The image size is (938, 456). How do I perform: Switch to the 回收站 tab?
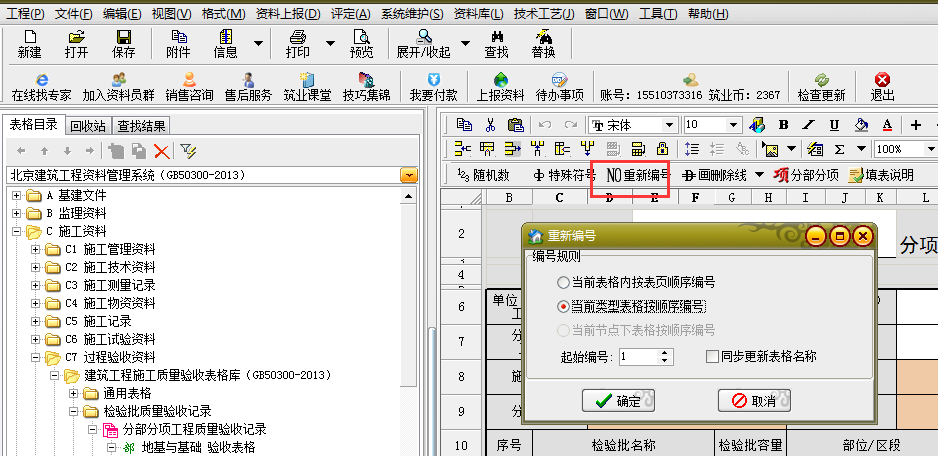(x=87, y=126)
